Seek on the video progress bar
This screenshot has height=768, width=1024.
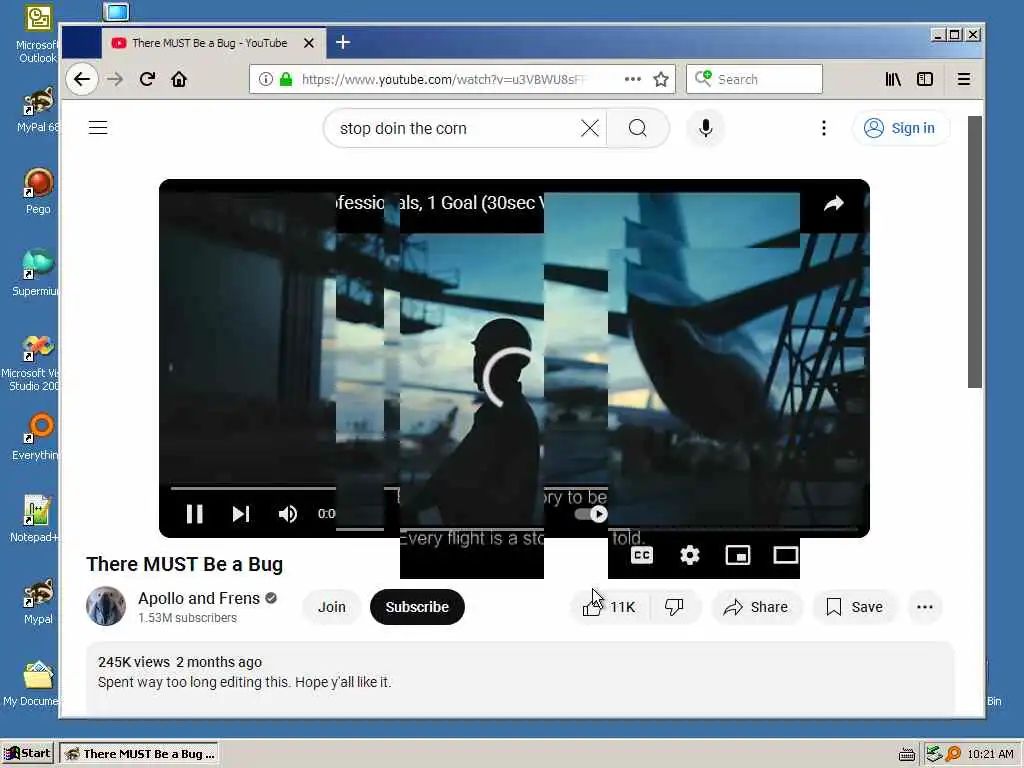pos(253,488)
